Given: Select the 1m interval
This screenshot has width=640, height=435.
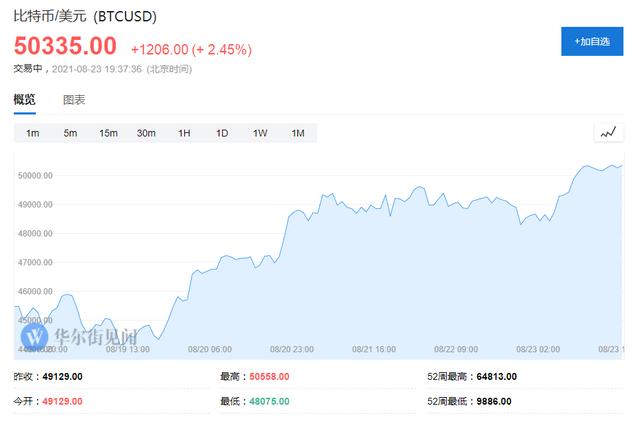Looking at the screenshot, I should [x=33, y=133].
